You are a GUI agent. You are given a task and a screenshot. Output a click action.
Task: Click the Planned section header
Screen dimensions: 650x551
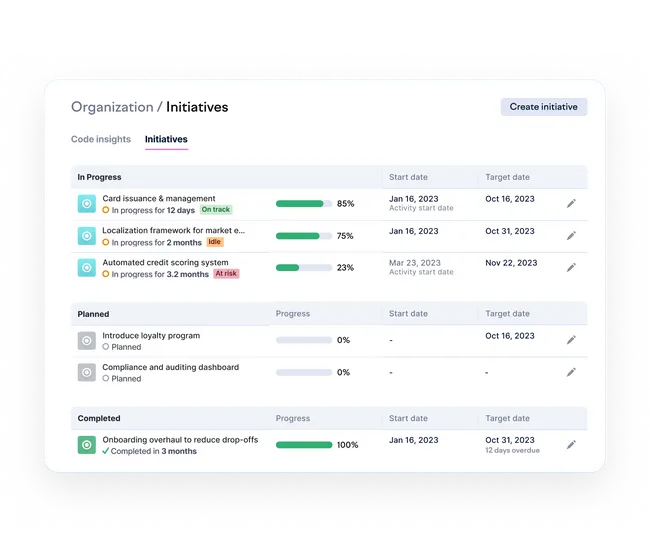93,314
